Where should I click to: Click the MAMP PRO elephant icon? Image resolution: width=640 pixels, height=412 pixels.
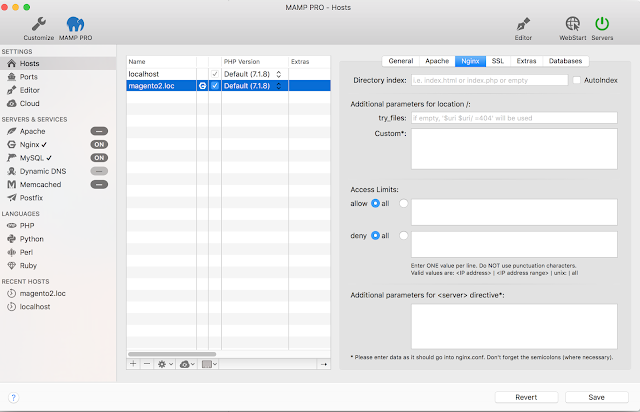tap(76, 24)
